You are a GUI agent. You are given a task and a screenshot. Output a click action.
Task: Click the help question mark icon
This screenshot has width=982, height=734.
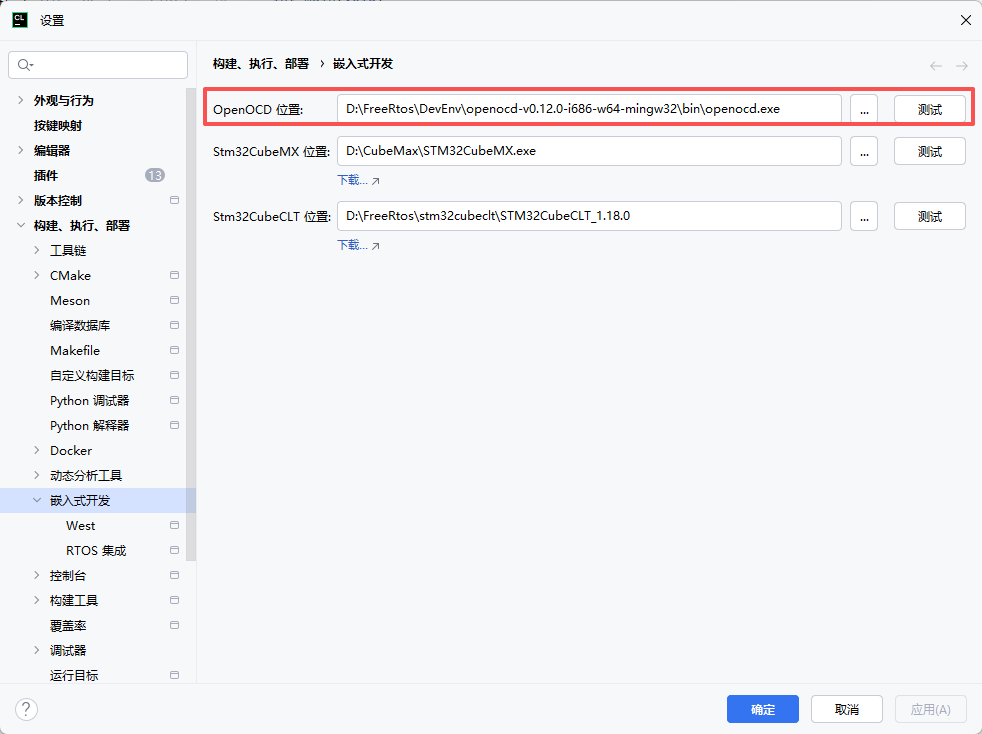coord(26,710)
